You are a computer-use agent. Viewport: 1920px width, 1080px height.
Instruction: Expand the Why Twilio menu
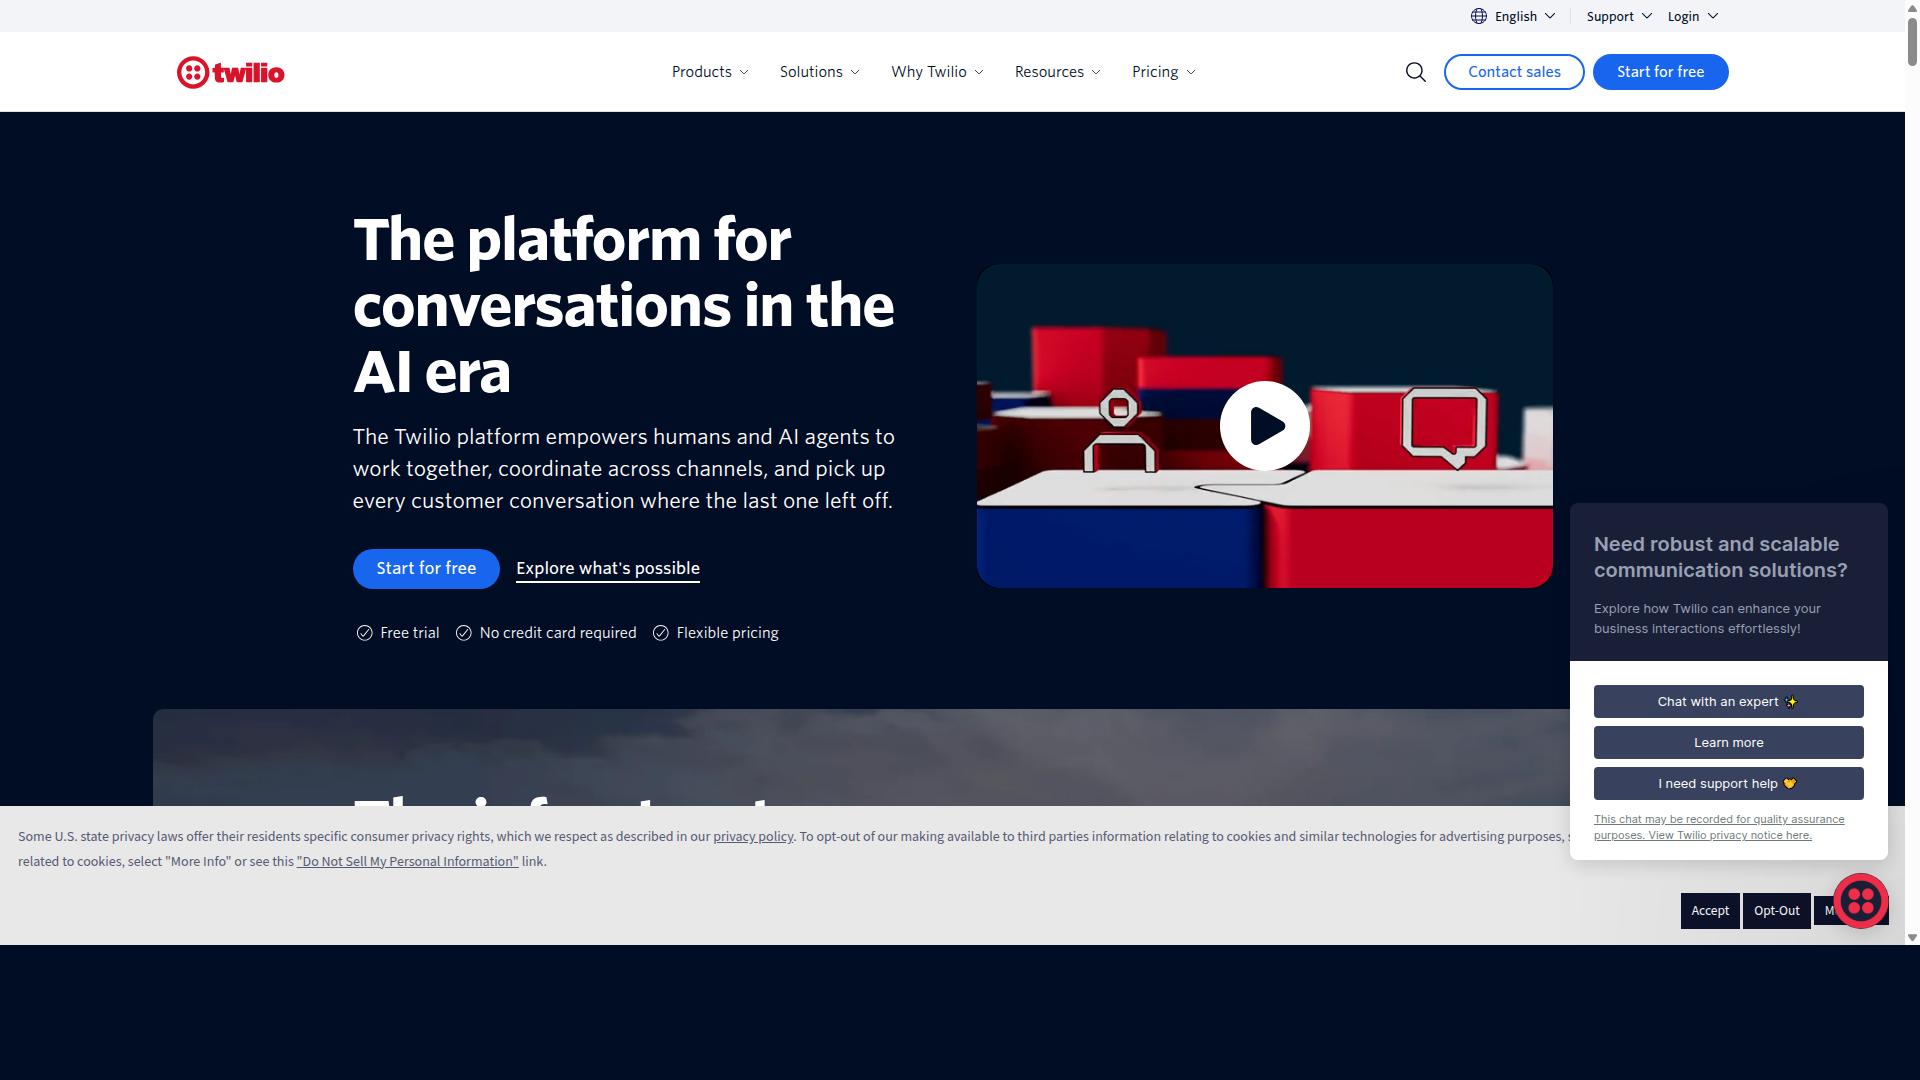(937, 72)
